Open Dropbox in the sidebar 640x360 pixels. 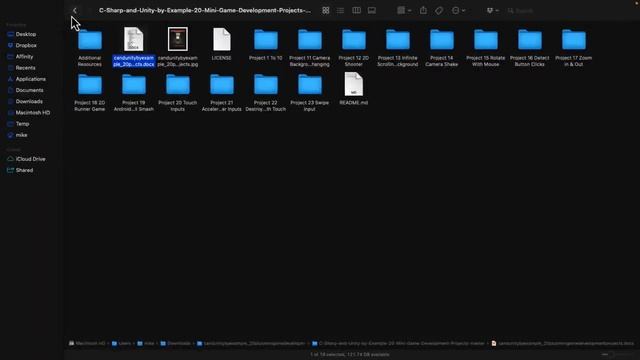(26, 45)
